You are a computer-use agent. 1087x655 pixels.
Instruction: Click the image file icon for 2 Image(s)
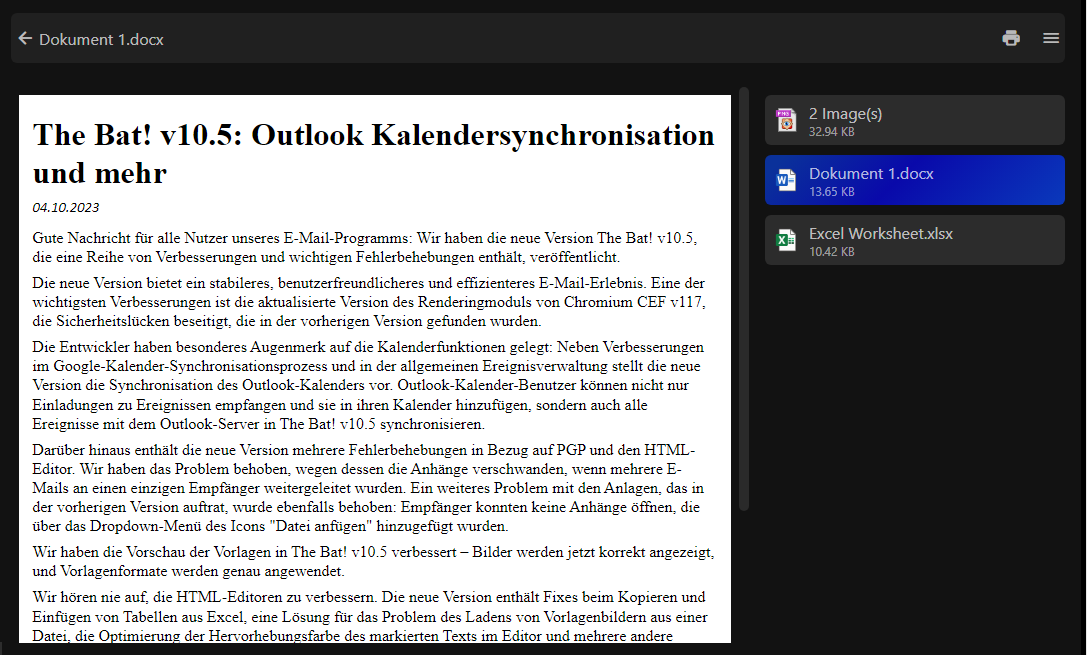[x=786, y=121]
